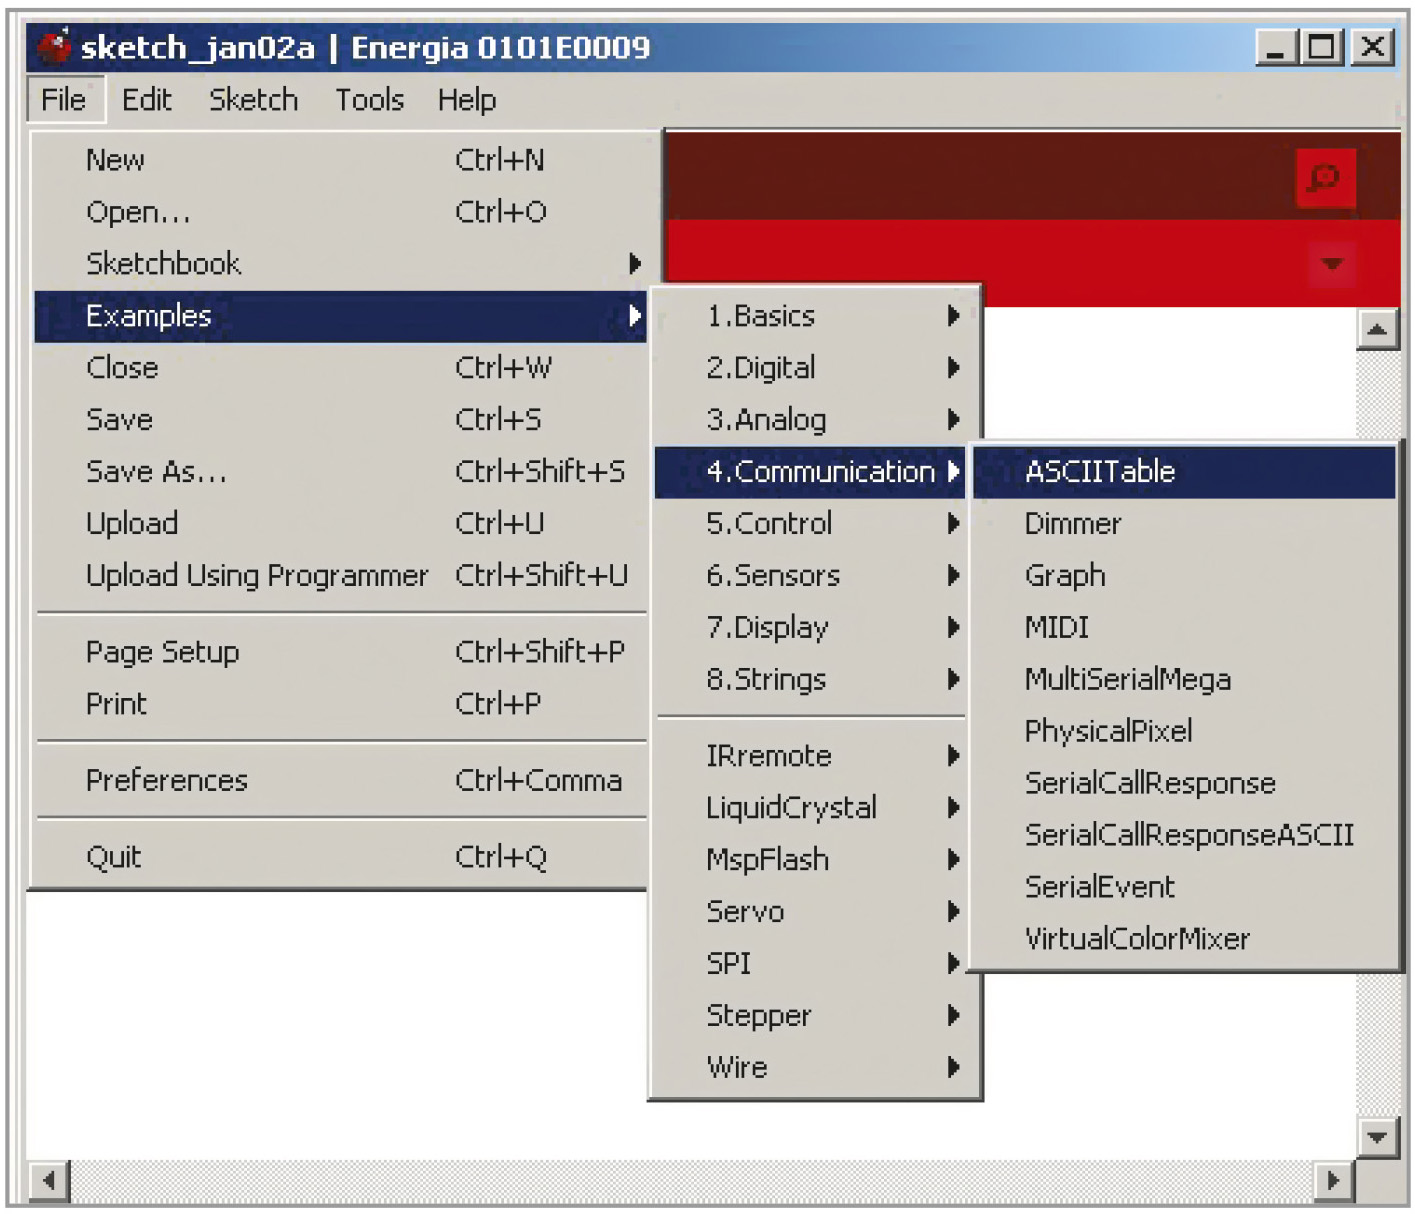Open the VirtualColorMixer example sketch

tap(1185, 940)
